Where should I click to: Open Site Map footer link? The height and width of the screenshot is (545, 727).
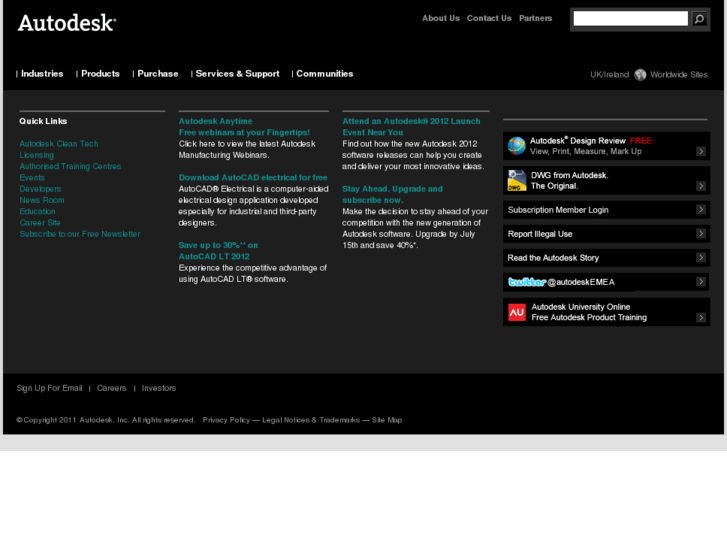[387, 420]
